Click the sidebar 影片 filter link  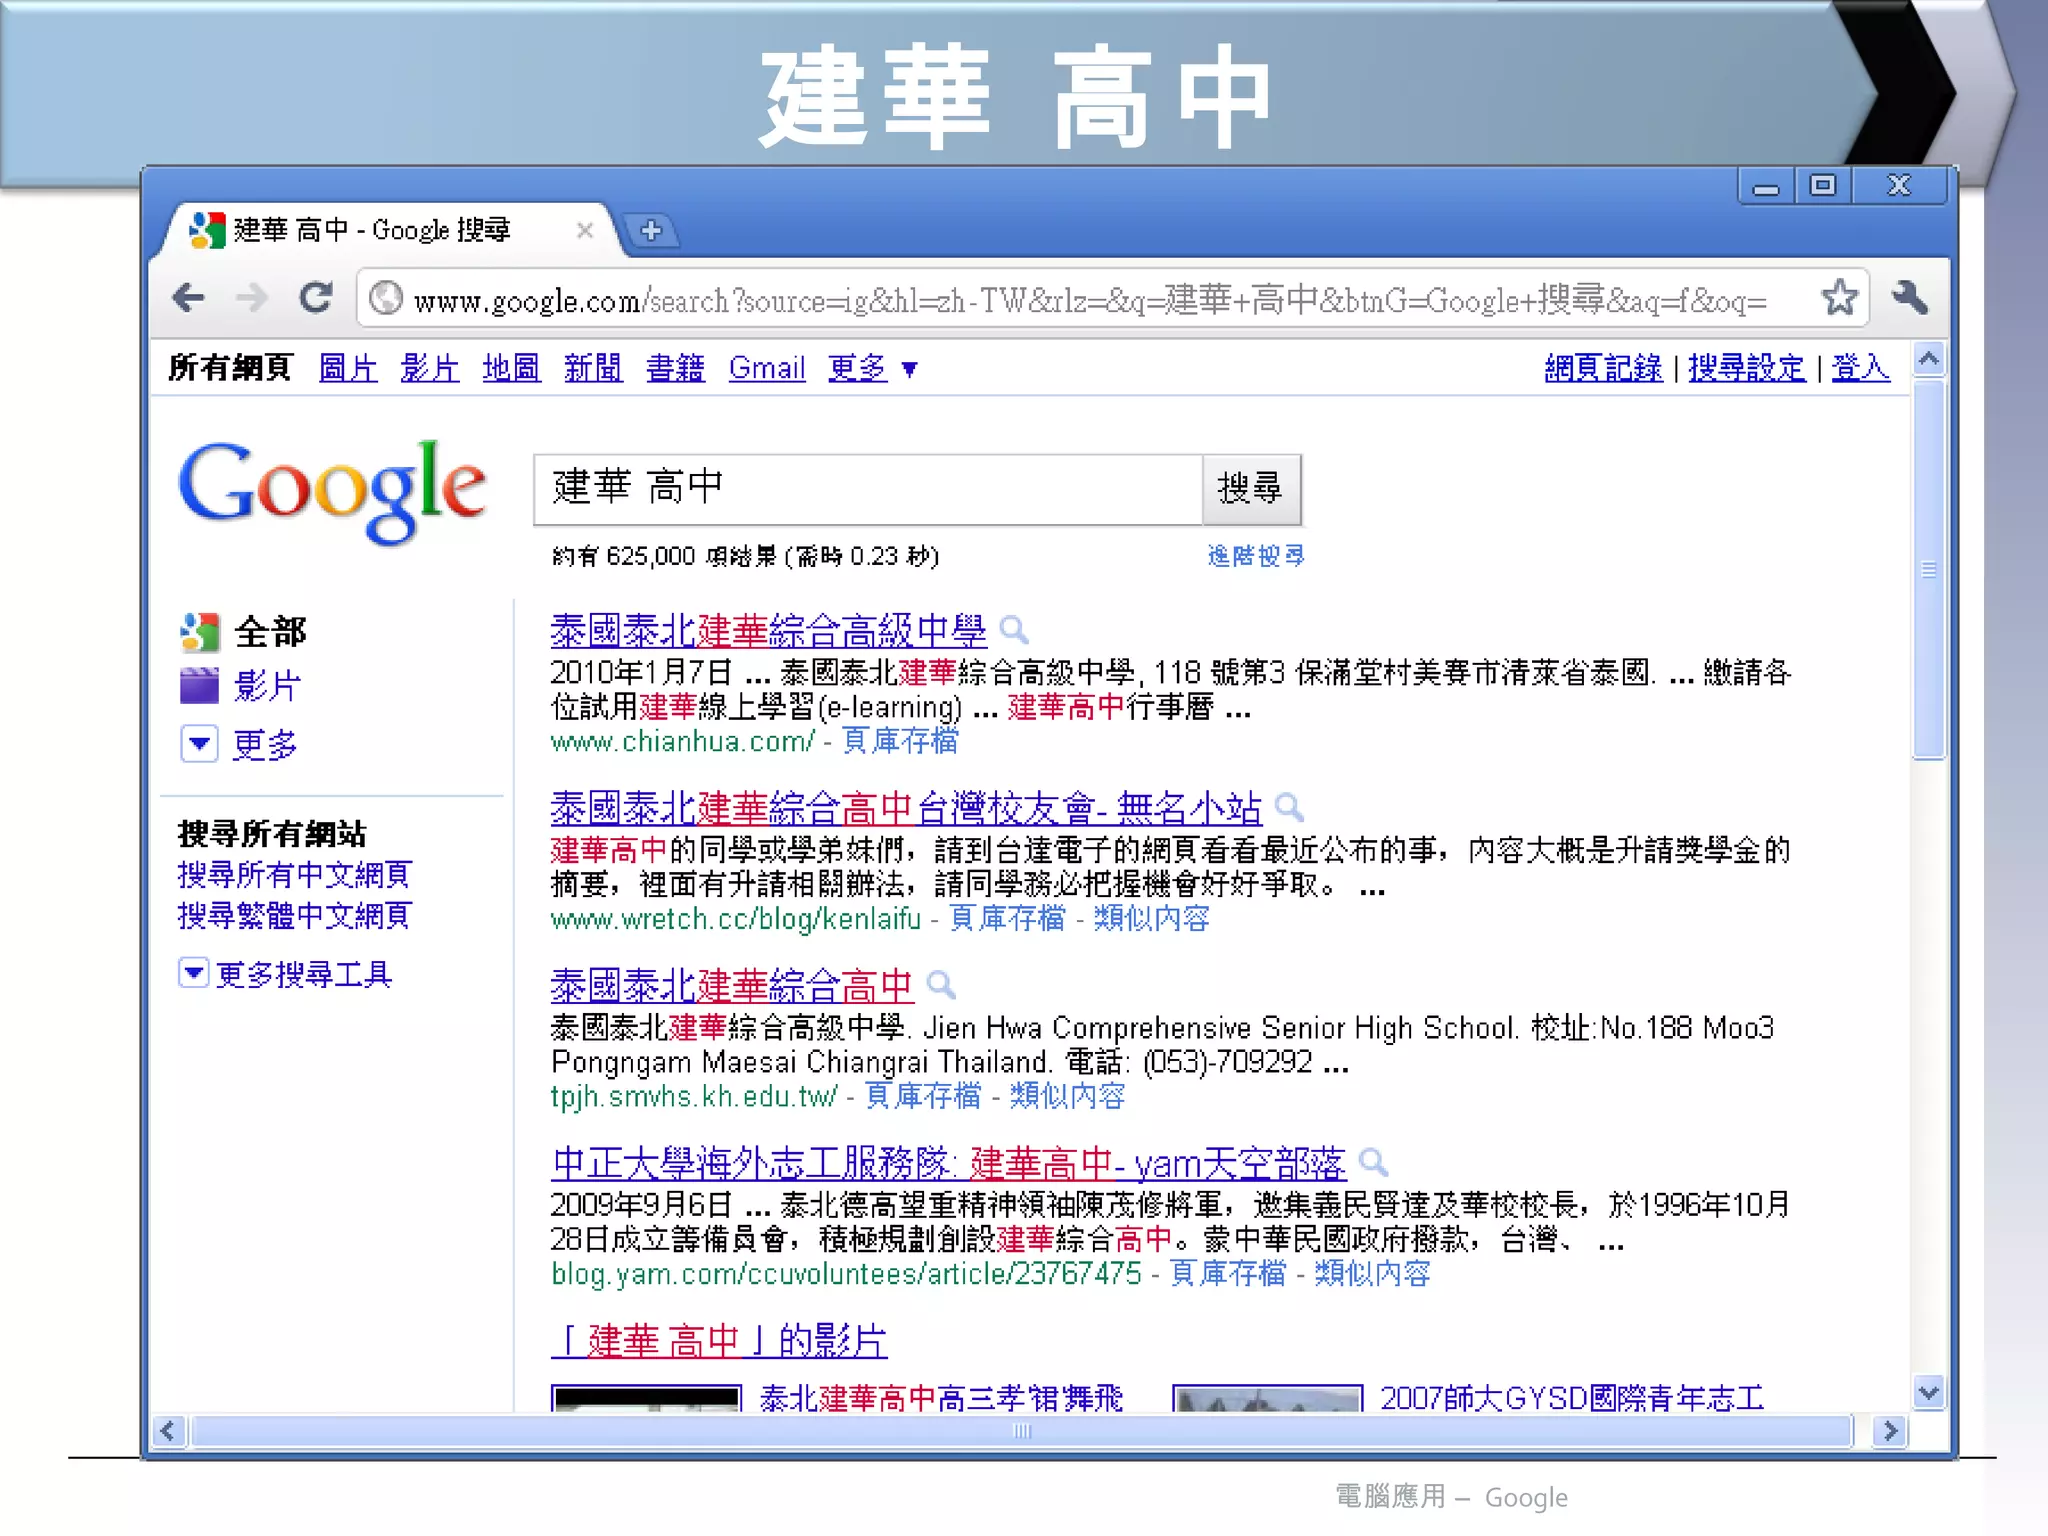pos(266,686)
